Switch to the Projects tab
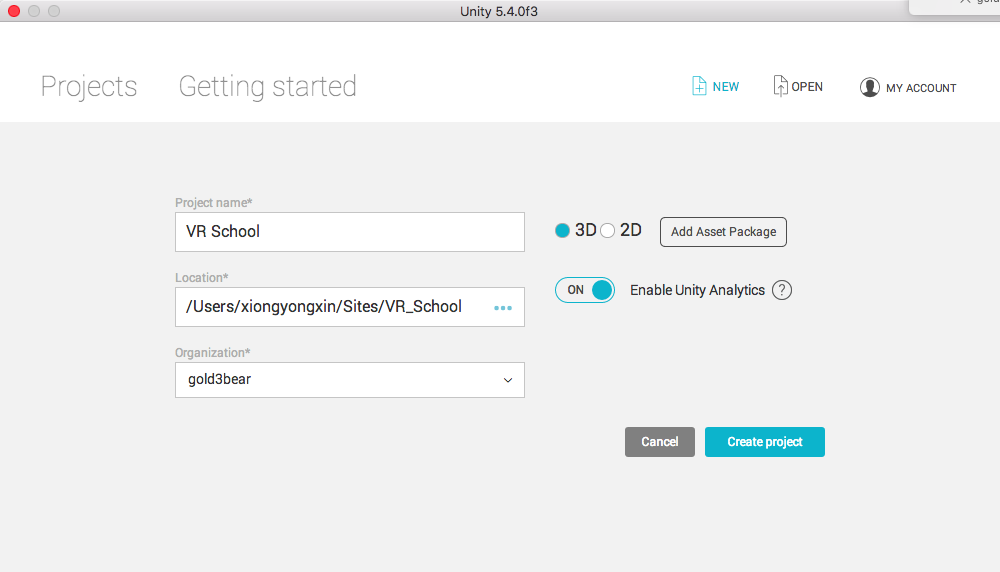This screenshot has width=1000, height=572. click(x=89, y=87)
